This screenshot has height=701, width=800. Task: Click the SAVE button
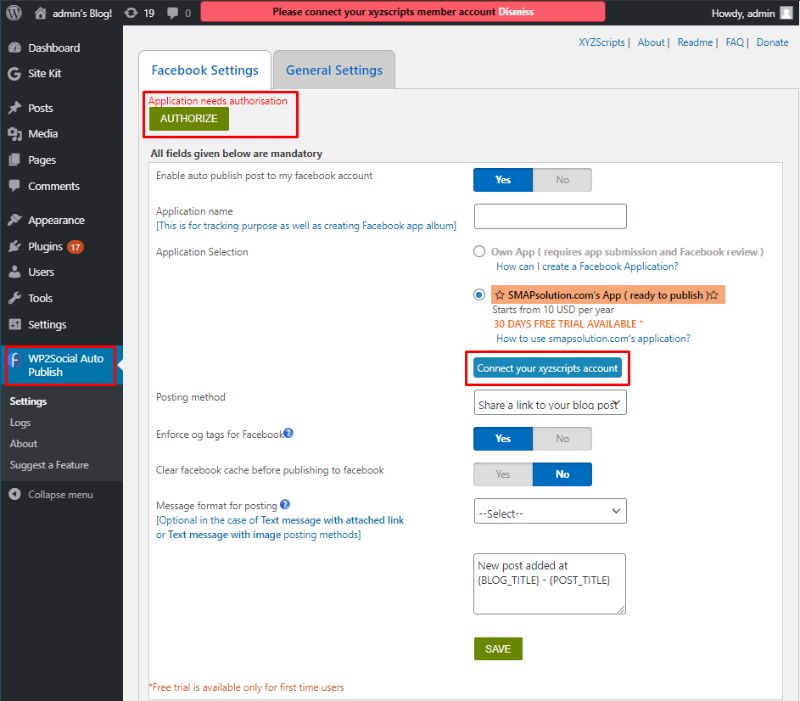pyautogui.click(x=498, y=648)
